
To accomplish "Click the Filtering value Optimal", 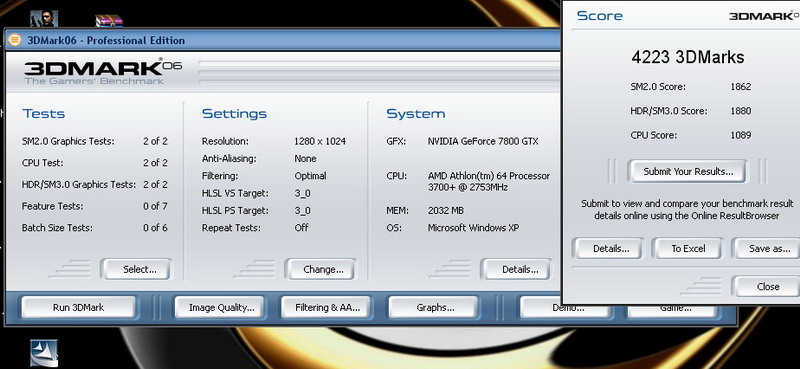I will coord(310,176).
